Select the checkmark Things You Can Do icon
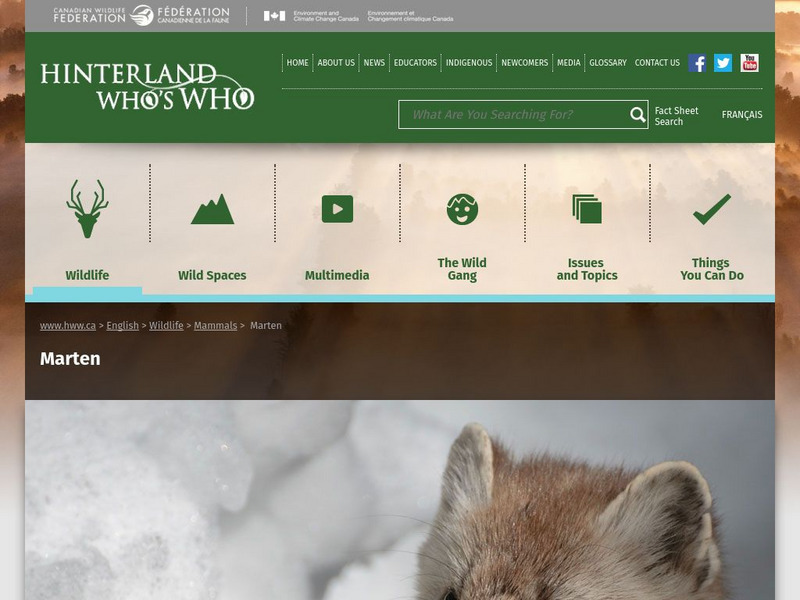The width and height of the screenshot is (800, 600). coord(711,209)
